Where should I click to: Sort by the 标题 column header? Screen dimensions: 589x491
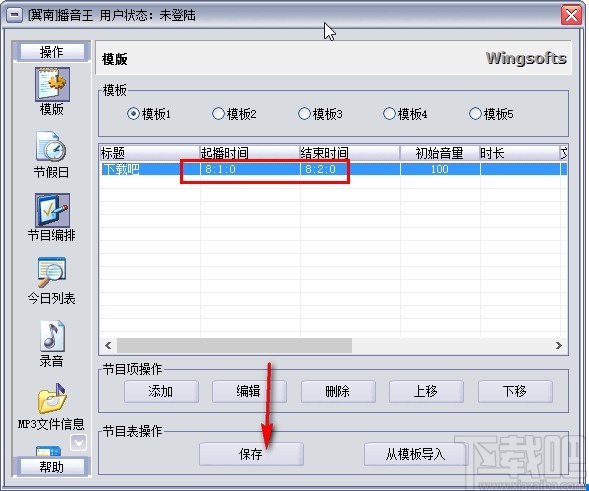pyautogui.click(x=150, y=153)
